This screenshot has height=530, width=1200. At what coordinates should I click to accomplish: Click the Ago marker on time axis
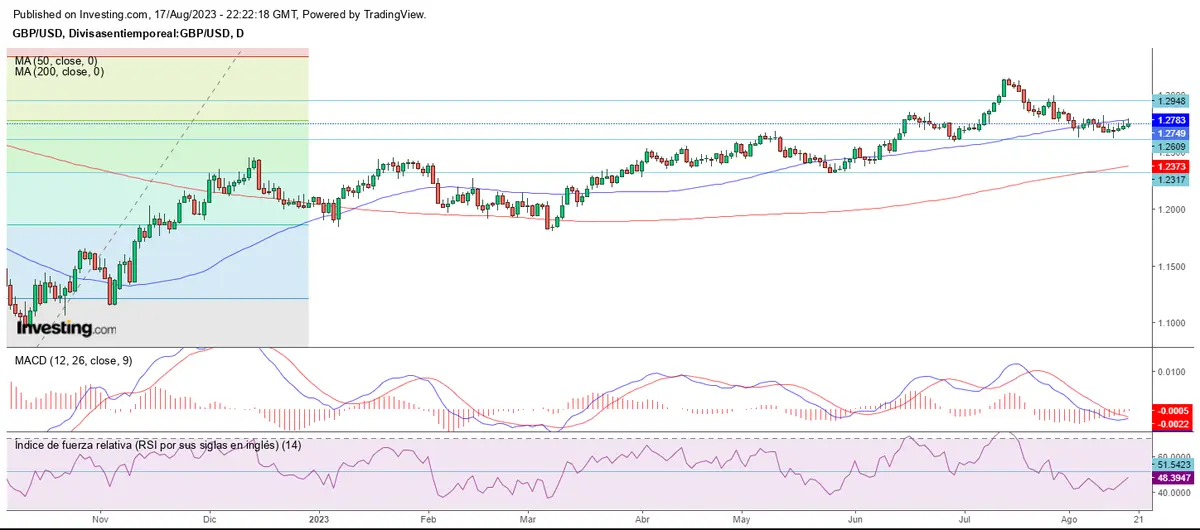1069,520
